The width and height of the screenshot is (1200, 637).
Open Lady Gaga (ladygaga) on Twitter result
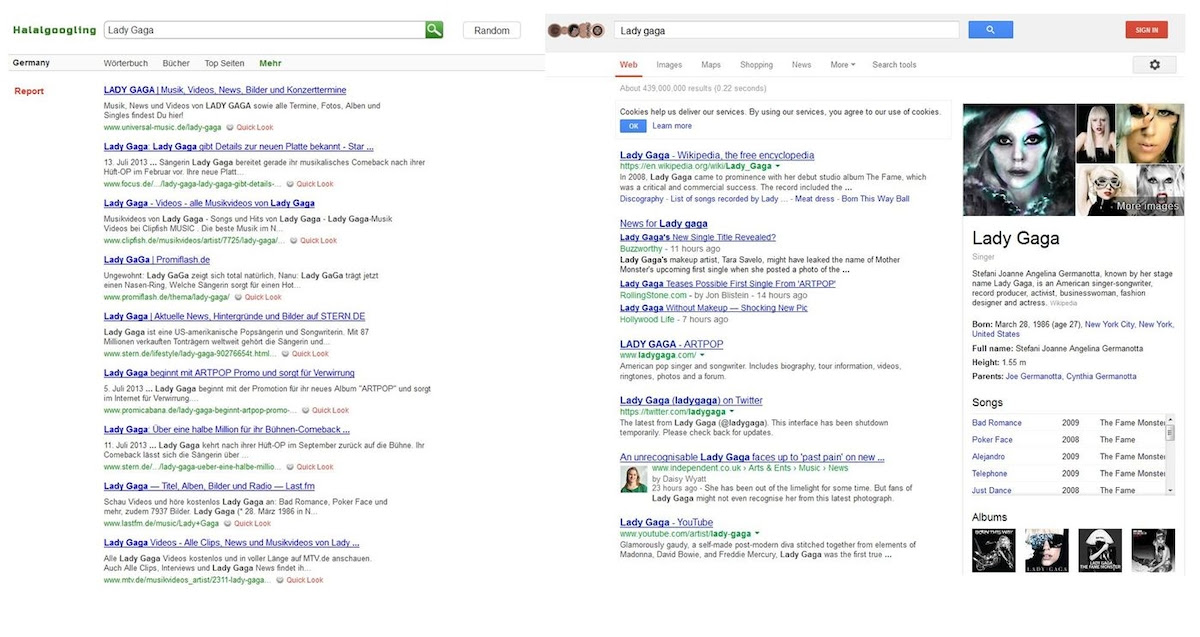coord(691,400)
